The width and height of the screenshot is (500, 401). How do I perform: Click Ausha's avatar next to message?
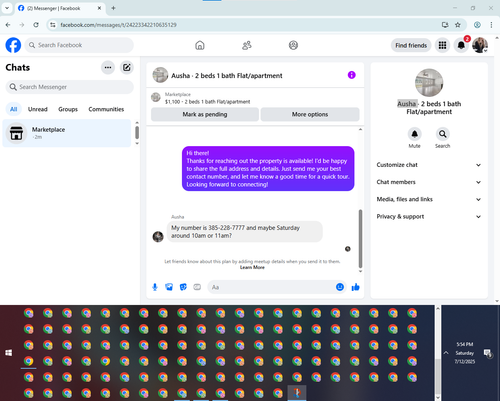coord(158,236)
